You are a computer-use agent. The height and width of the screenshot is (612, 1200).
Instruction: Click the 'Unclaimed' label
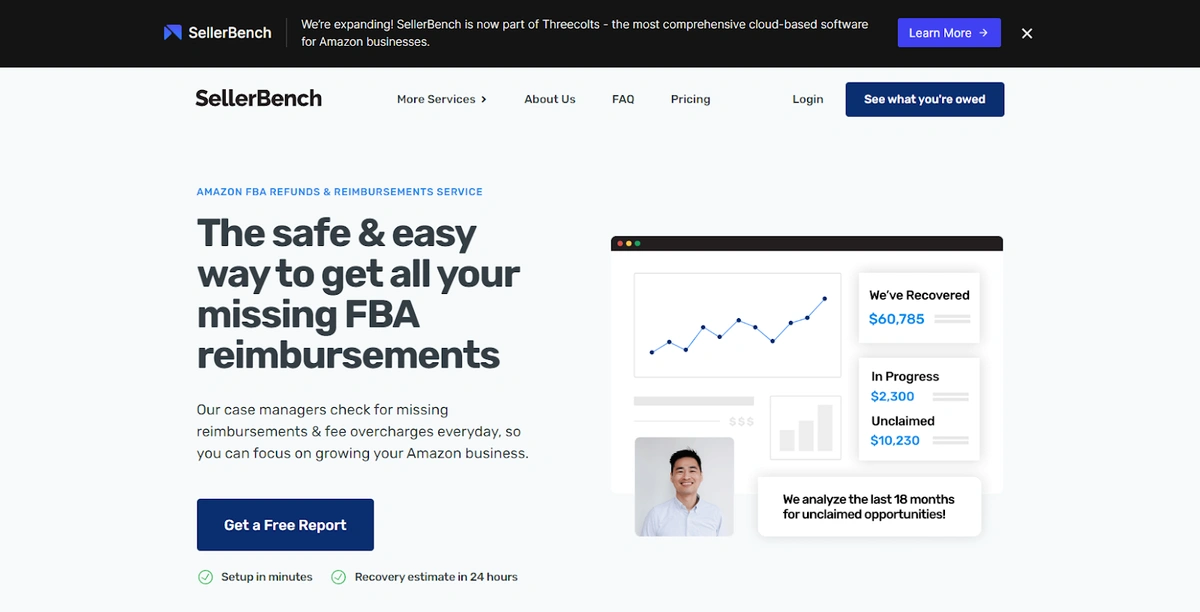903,421
